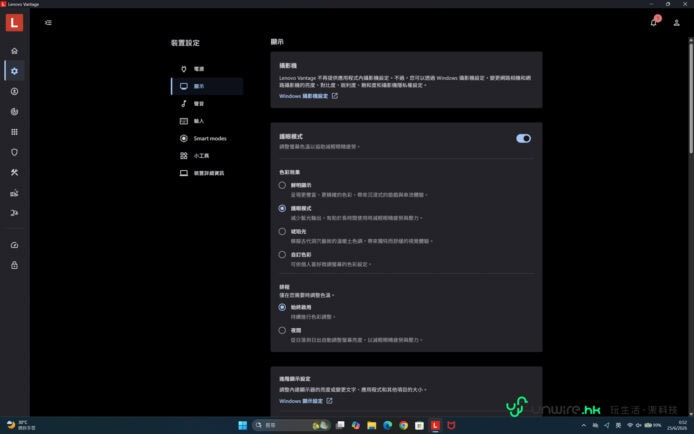Click the page vertical scrollbar thumb
Viewport: 694px width, 434px height.
coord(691,97)
